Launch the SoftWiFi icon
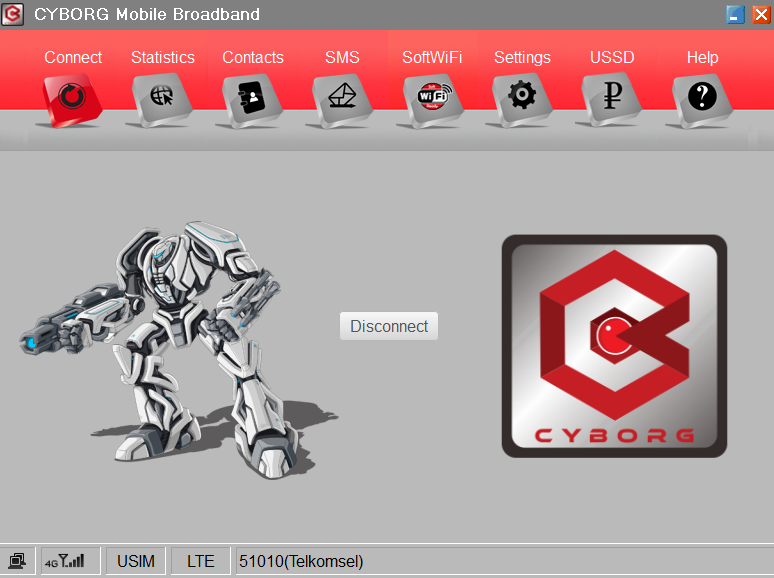 [x=432, y=100]
